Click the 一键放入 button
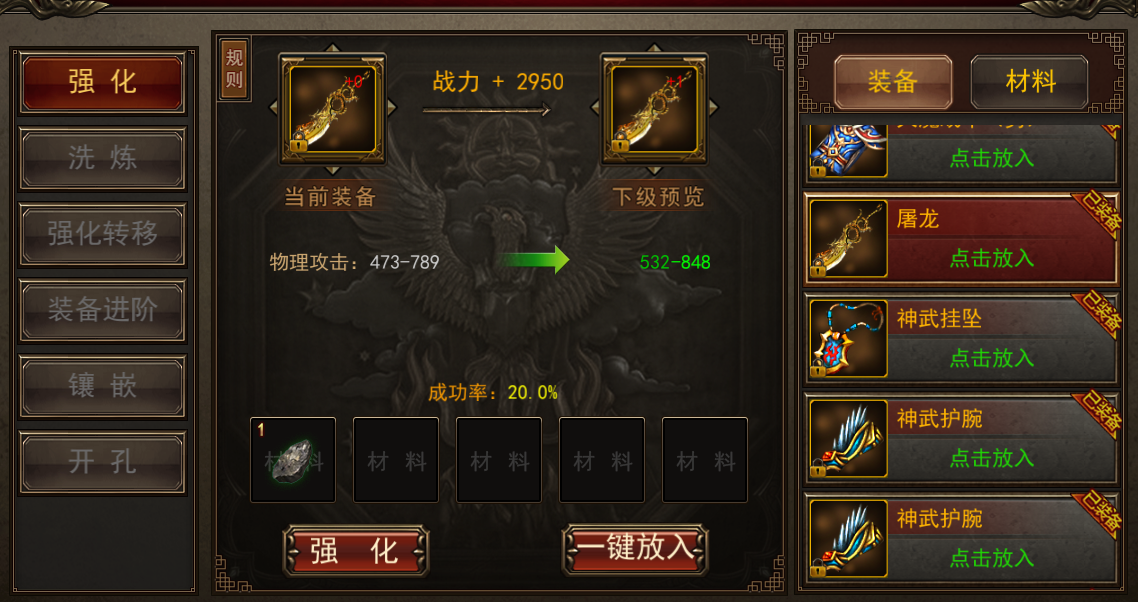 [635, 548]
